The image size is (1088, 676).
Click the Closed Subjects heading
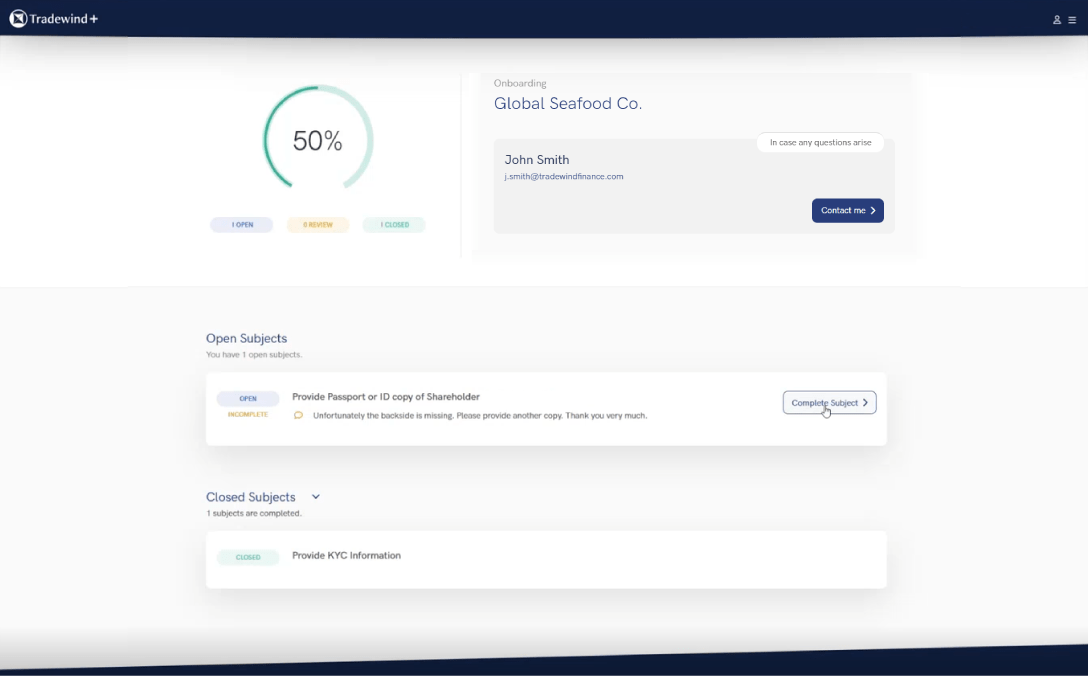click(x=250, y=497)
